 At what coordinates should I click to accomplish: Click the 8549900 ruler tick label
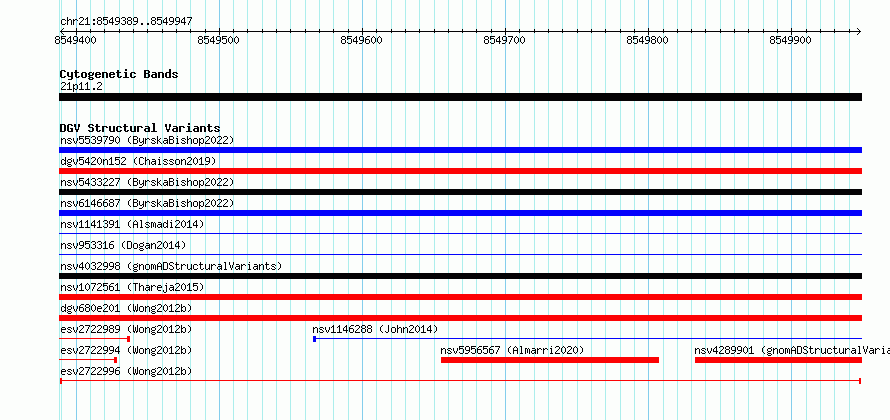791,40
